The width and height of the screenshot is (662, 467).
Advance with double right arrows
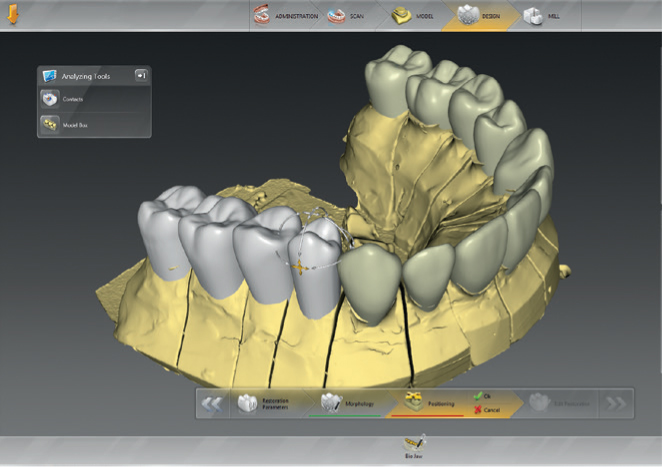click(x=616, y=404)
